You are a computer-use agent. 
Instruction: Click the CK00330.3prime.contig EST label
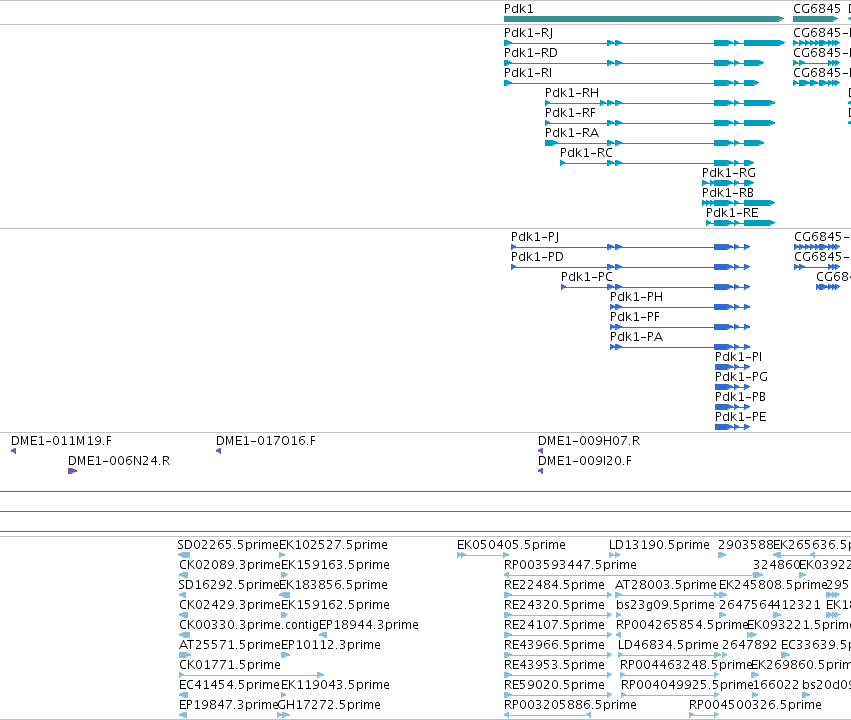249,625
